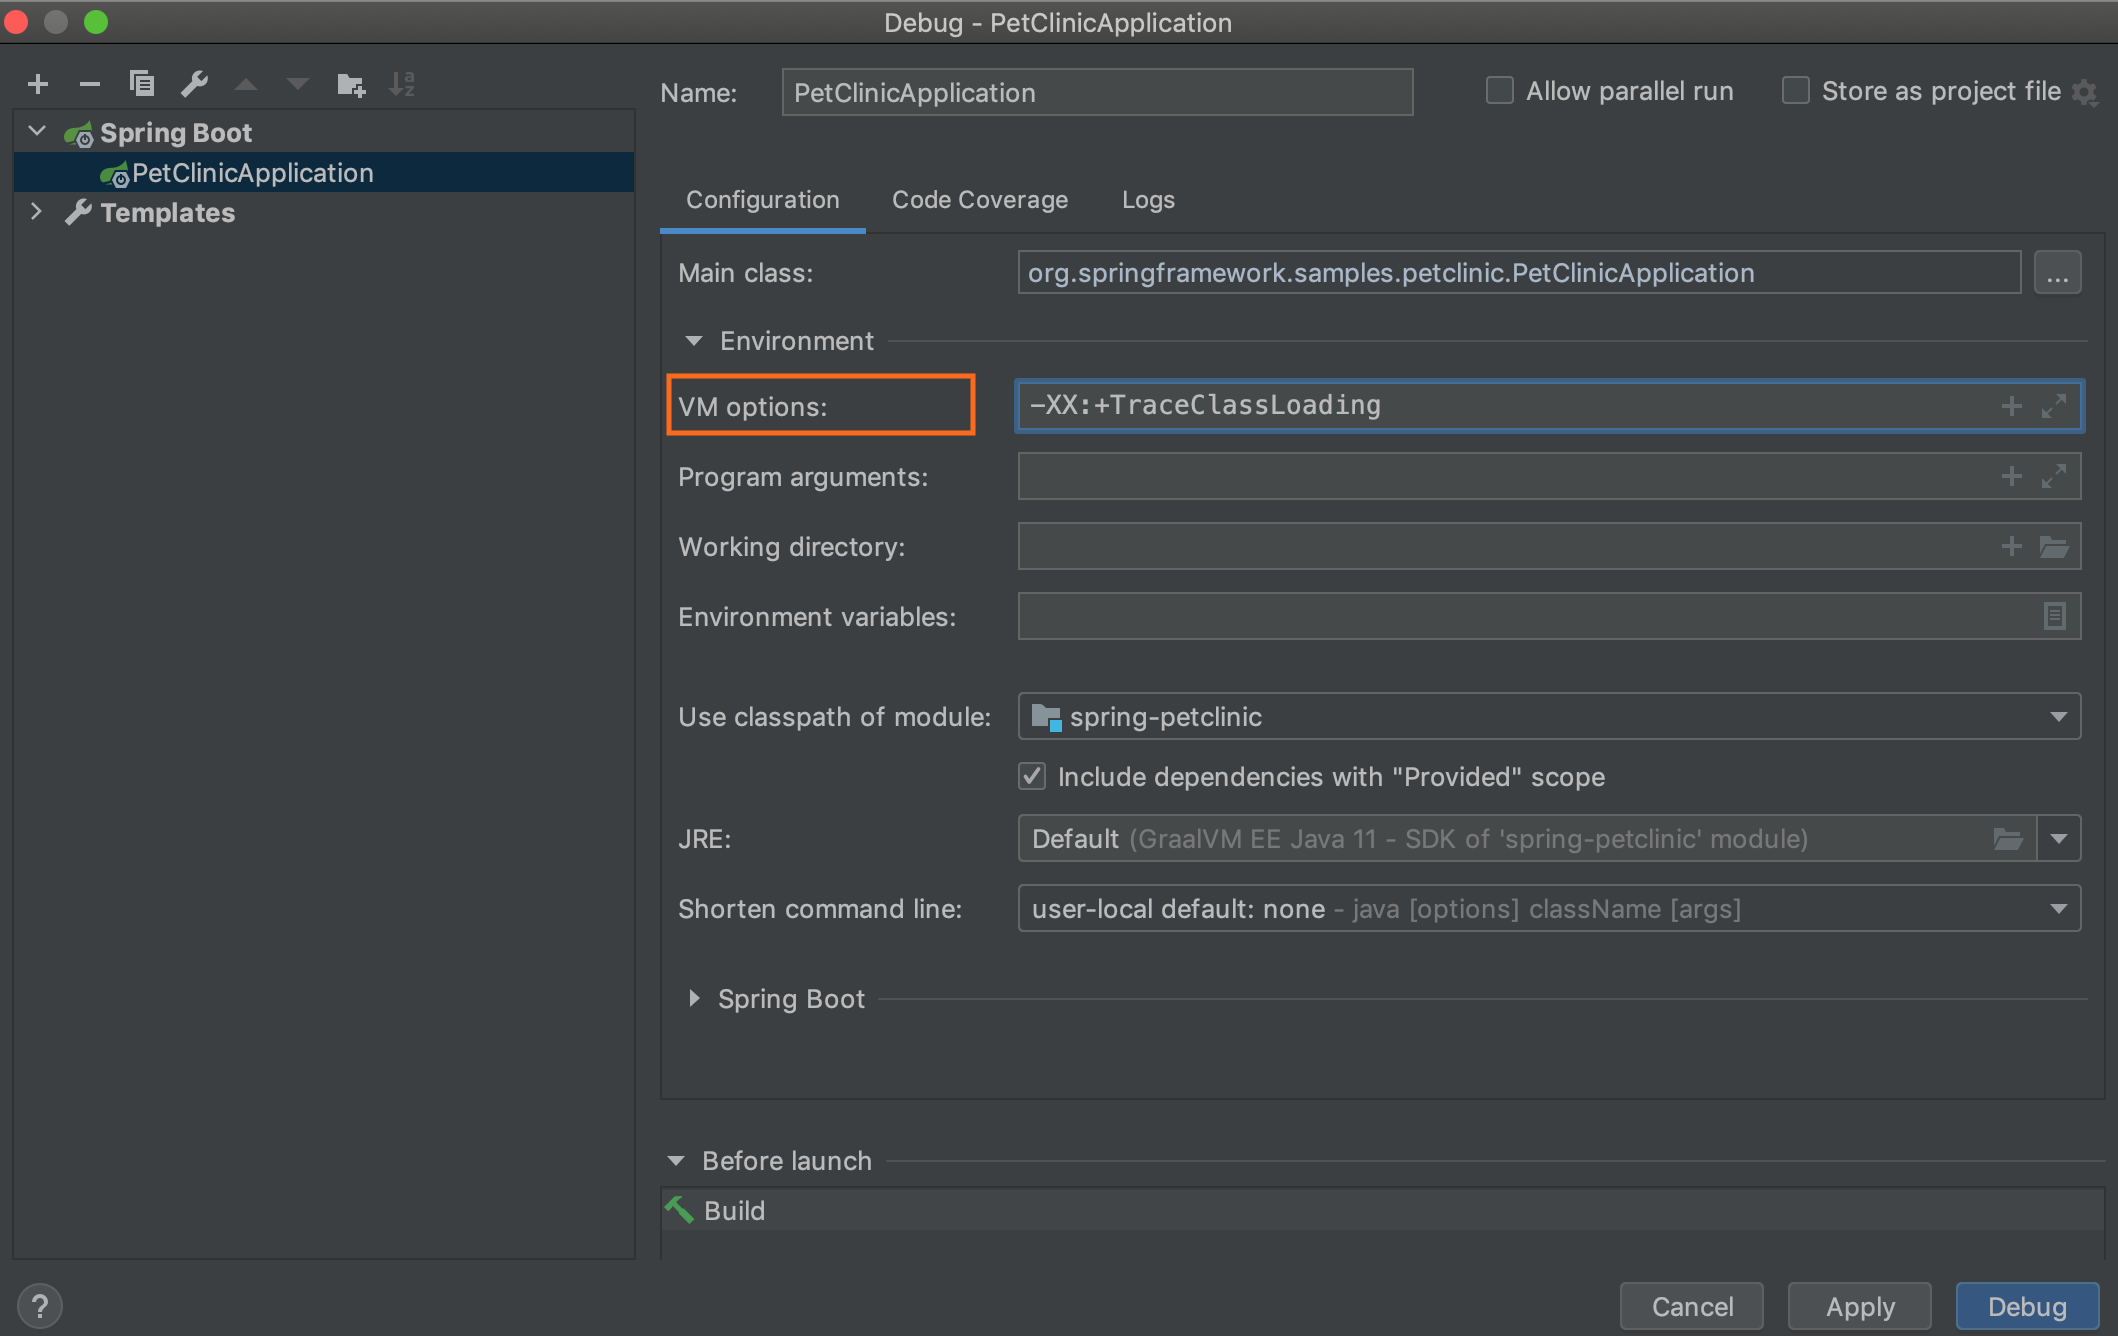Click the Name input field
Screen dimensions: 2118x1336
pos(1097,92)
